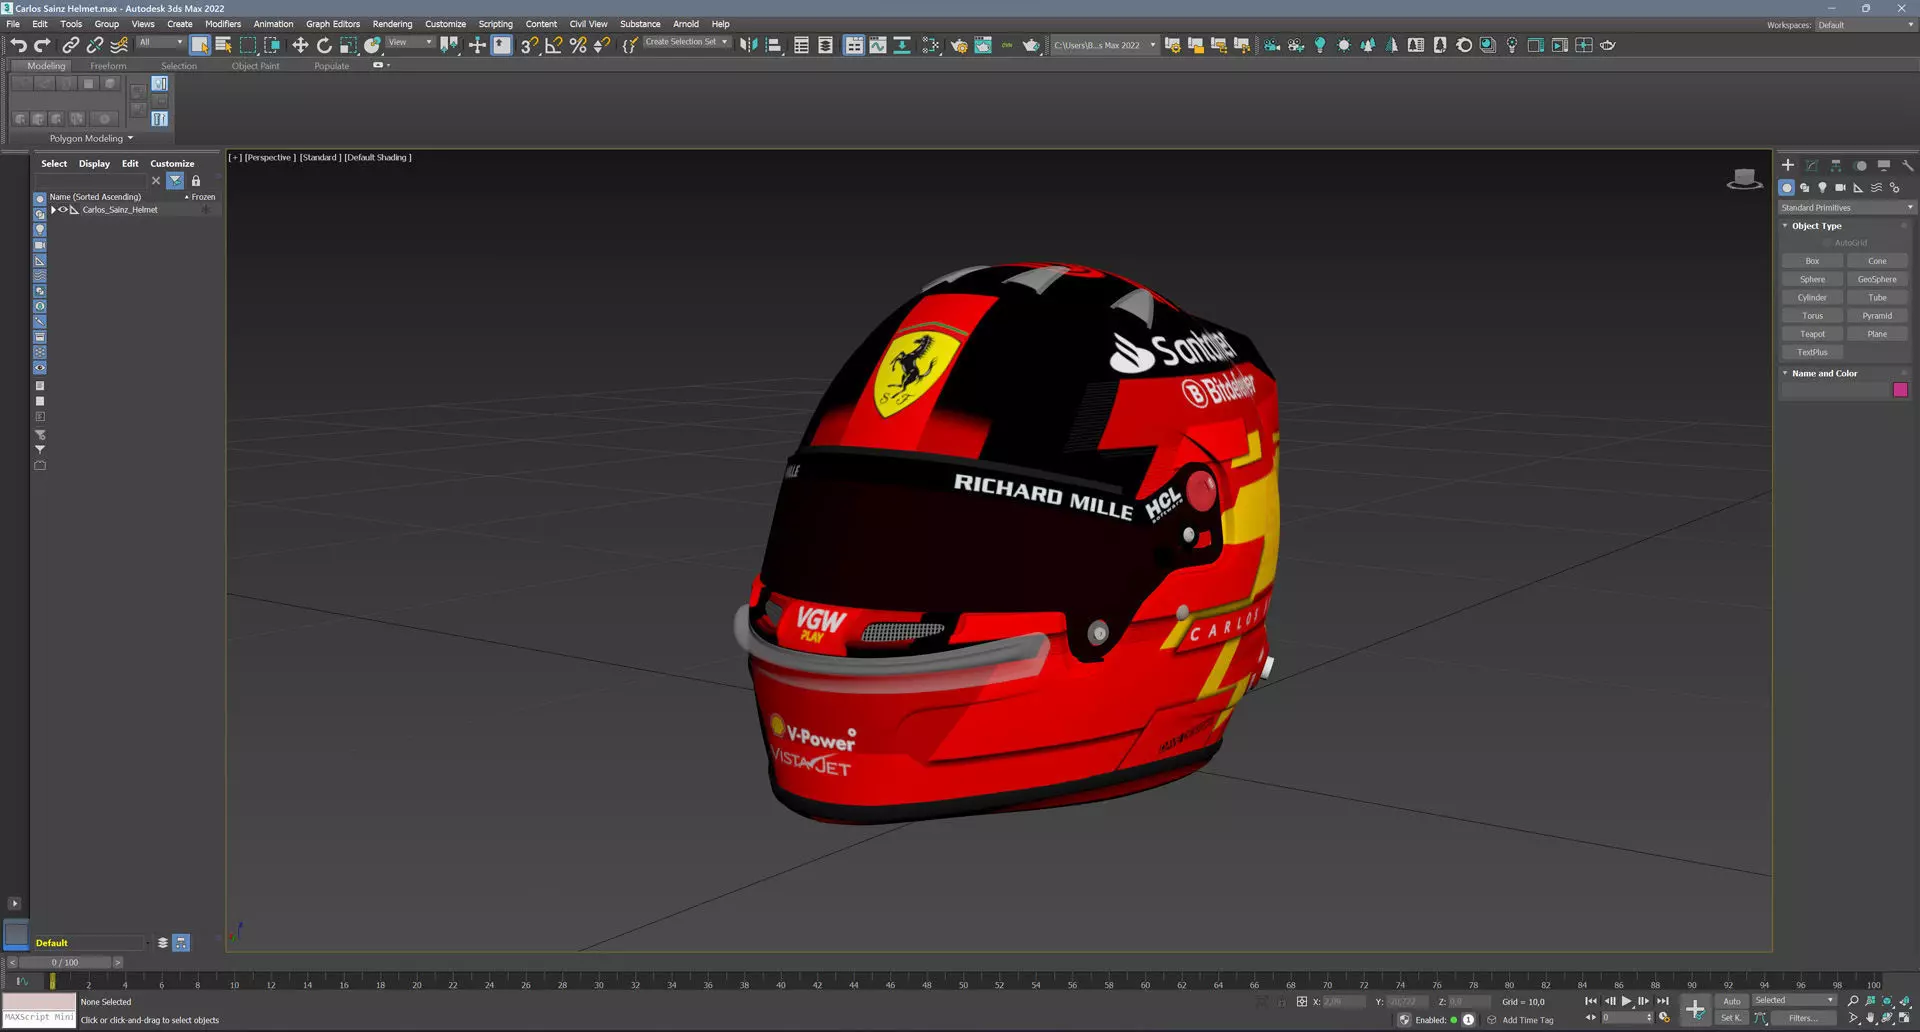The width and height of the screenshot is (1920, 1032).
Task: Create a Teapot primitive button
Action: click(1812, 334)
